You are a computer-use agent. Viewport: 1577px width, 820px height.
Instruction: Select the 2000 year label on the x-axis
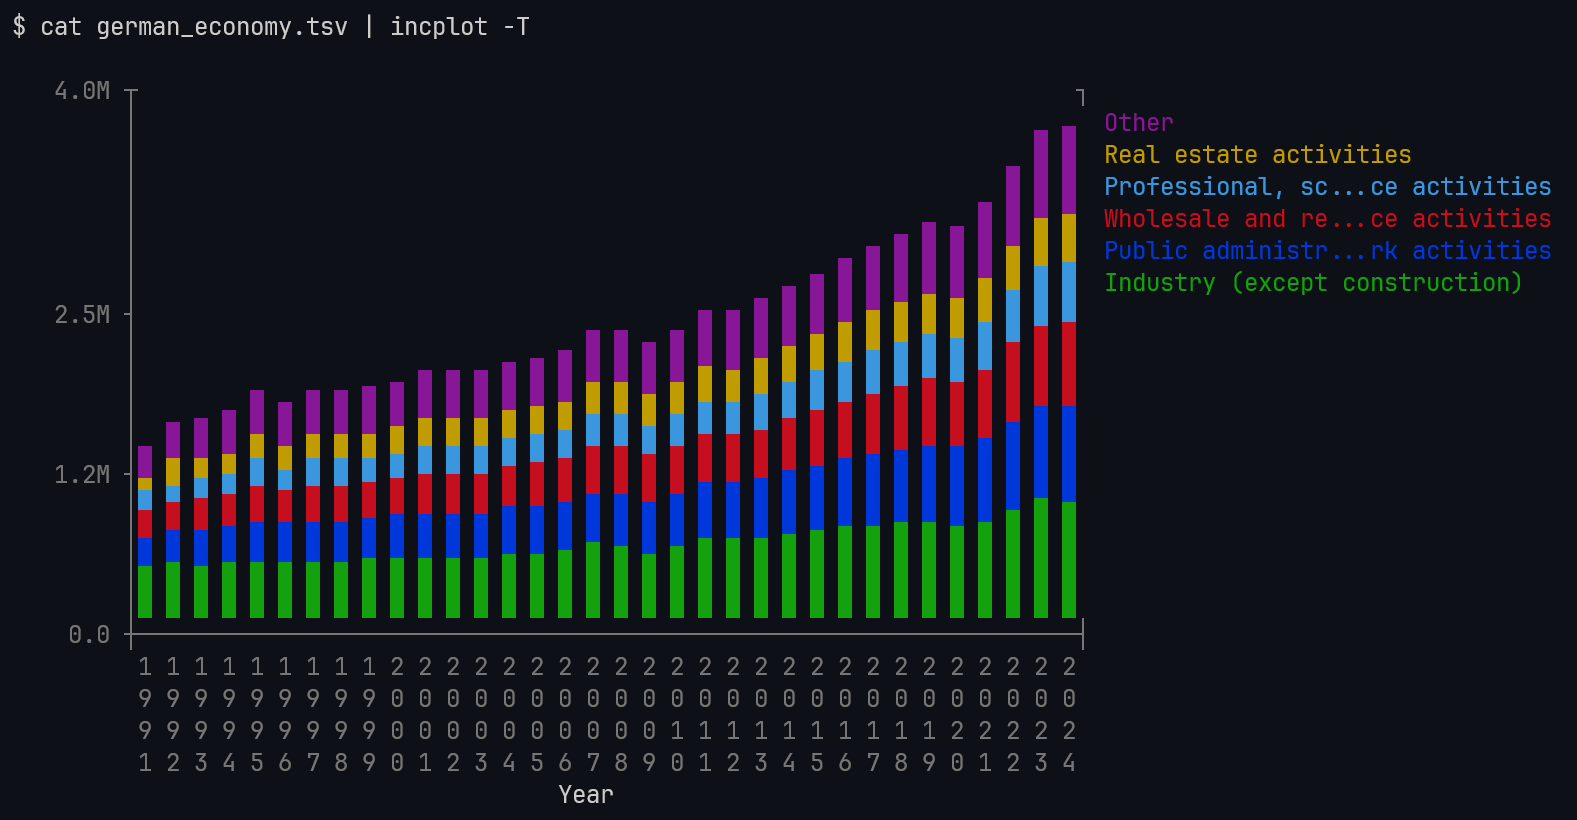pos(397,715)
